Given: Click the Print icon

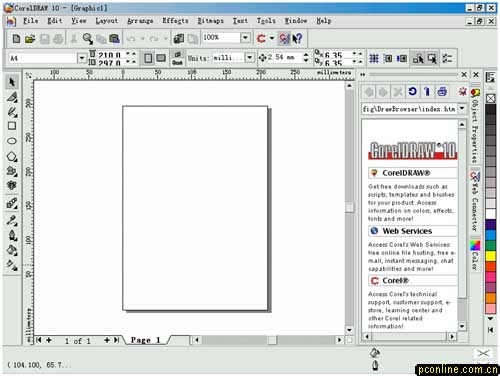Looking at the screenshot, I should point(58,39).
